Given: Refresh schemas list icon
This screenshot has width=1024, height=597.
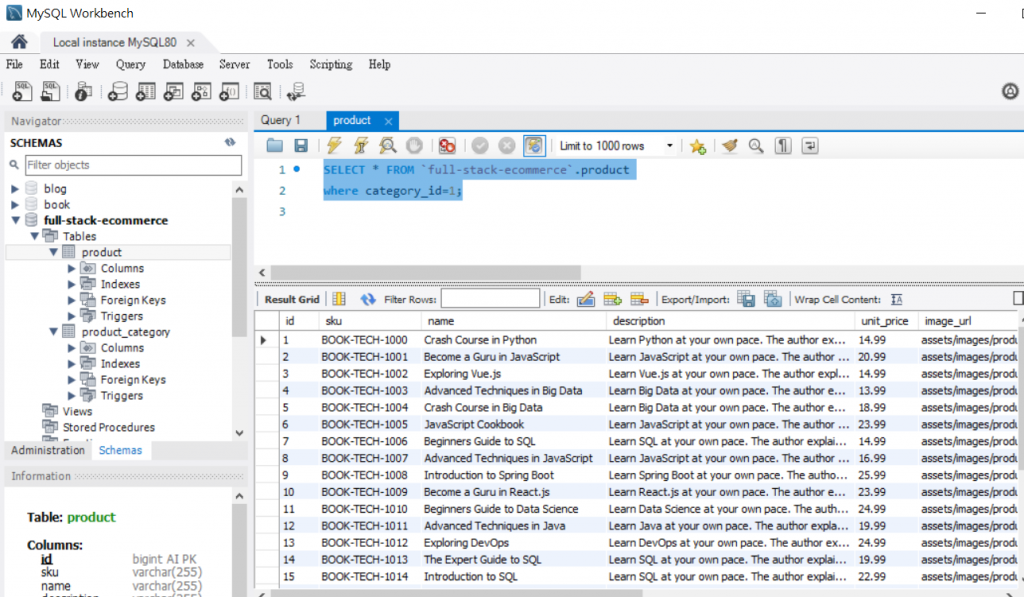Looking at the screenshot, I should tap(230, 142).
